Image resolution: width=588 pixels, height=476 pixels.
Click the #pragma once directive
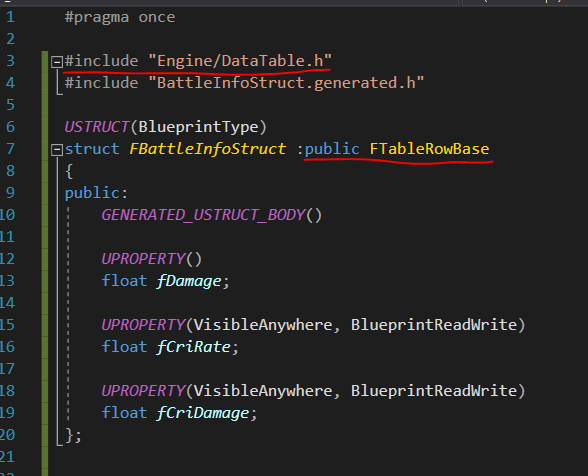[120, 18]
